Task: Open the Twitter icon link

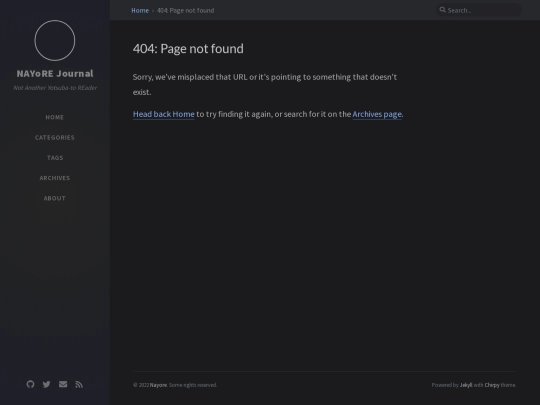Action: (x=46, y=384)
